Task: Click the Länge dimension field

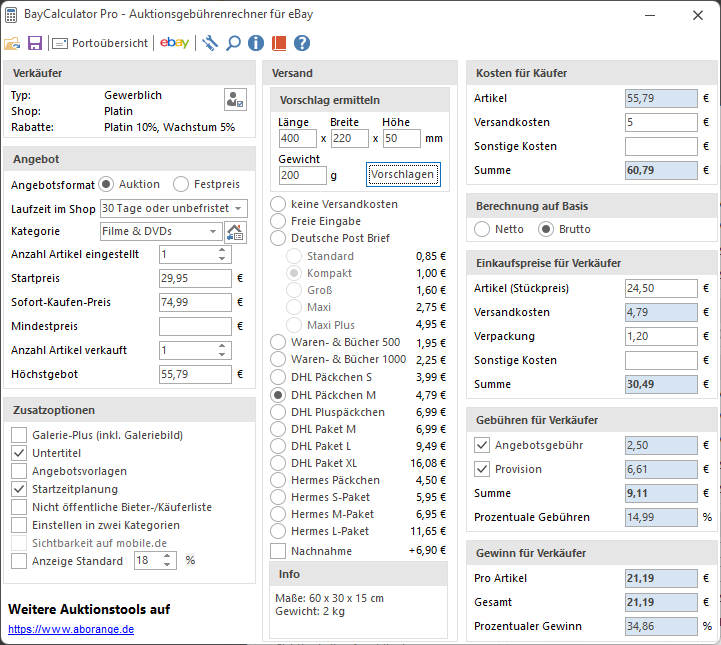Action: point(298,138)
